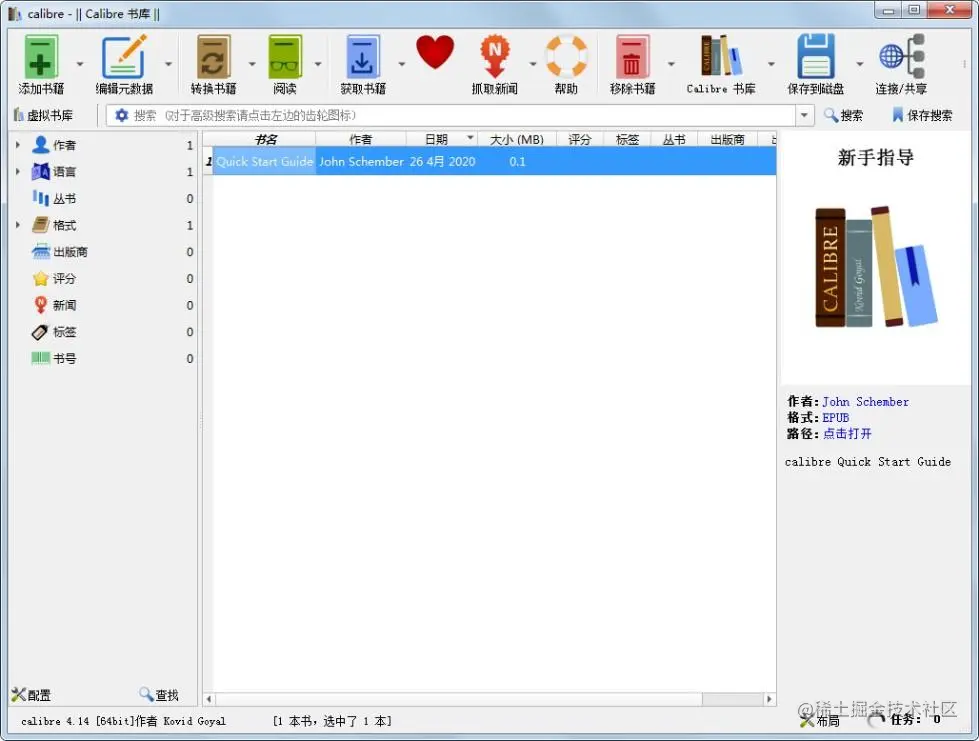The image size is (979, 741).
Task: Click the 布局 layout button
Action: coord(820,720)
